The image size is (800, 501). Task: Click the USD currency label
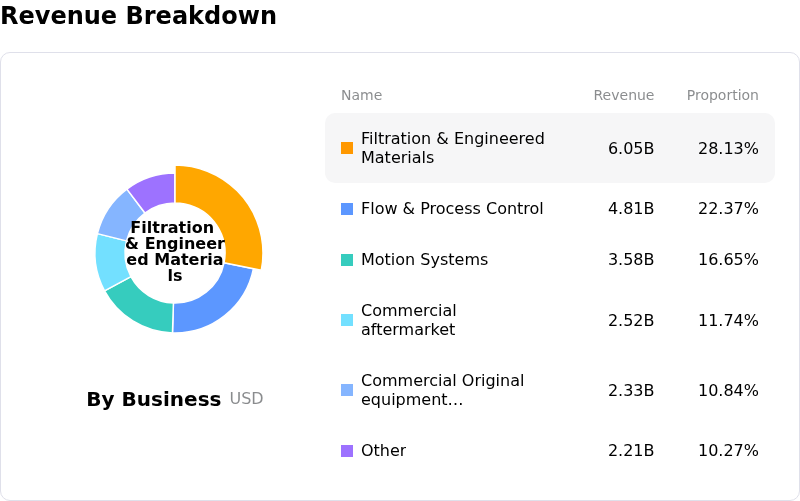[x=246, y=398]
